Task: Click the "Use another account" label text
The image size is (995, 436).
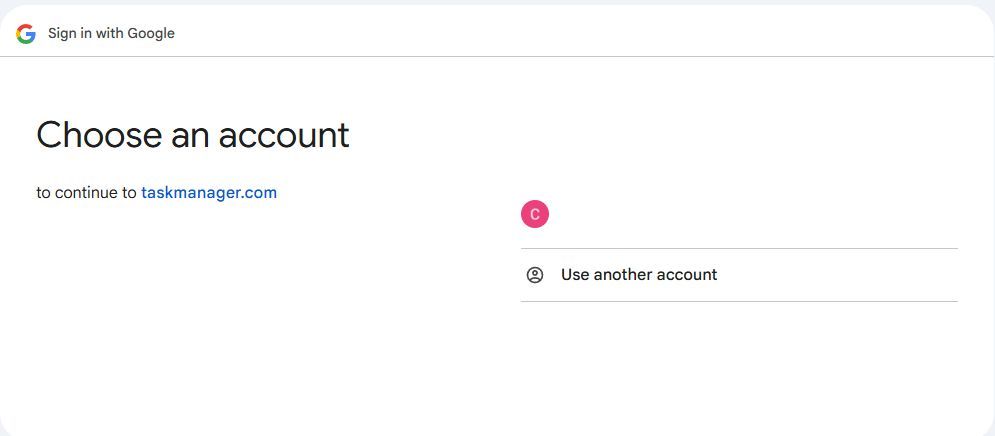Action: pos(639,275)
